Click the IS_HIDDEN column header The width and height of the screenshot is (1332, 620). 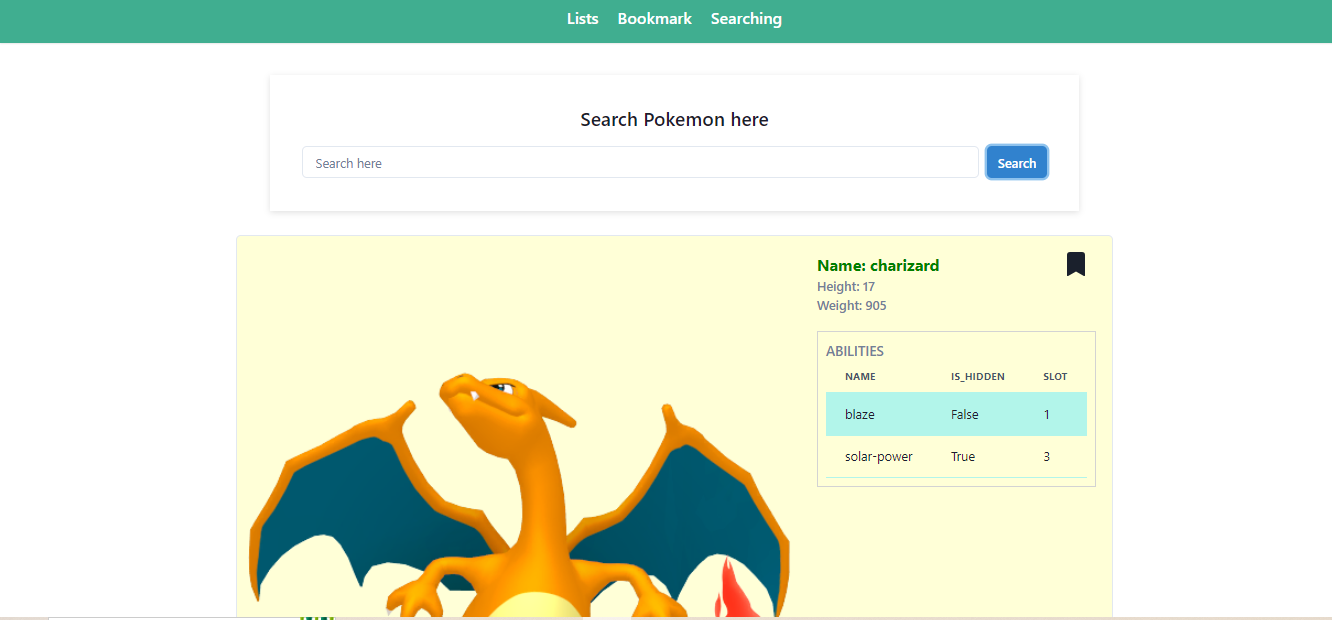[x=977, y=376]
